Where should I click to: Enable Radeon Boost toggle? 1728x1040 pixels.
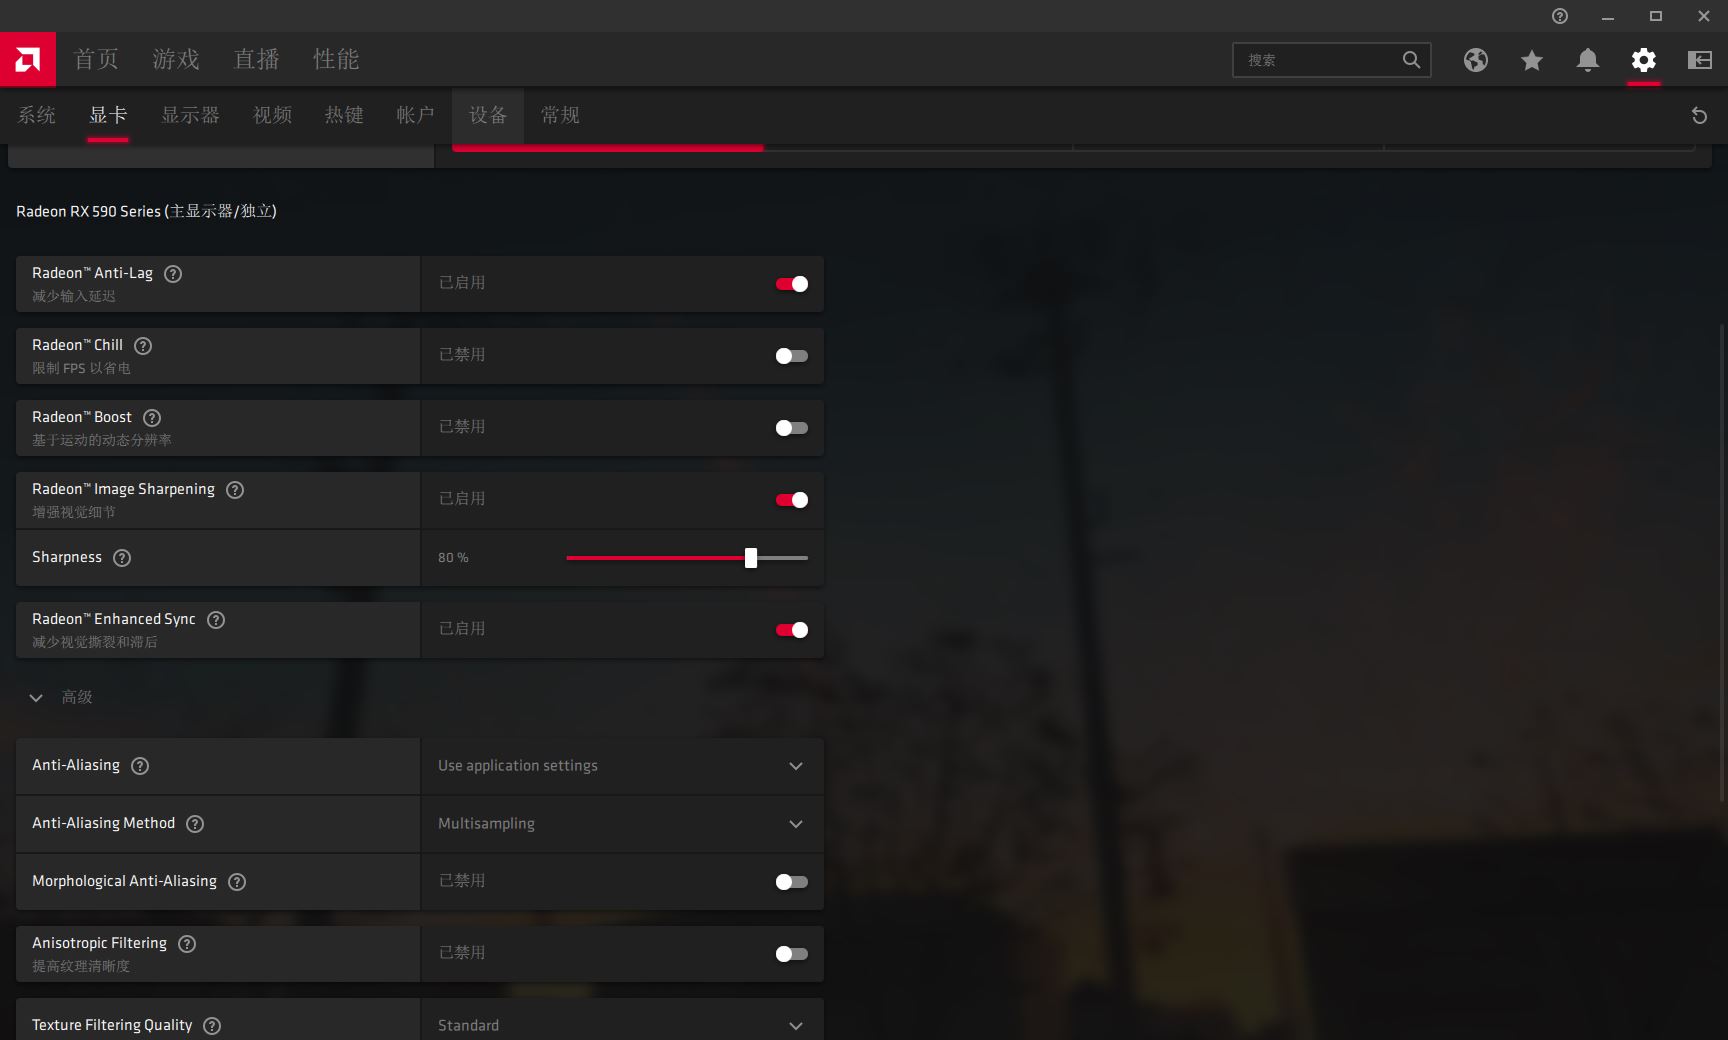792,428
